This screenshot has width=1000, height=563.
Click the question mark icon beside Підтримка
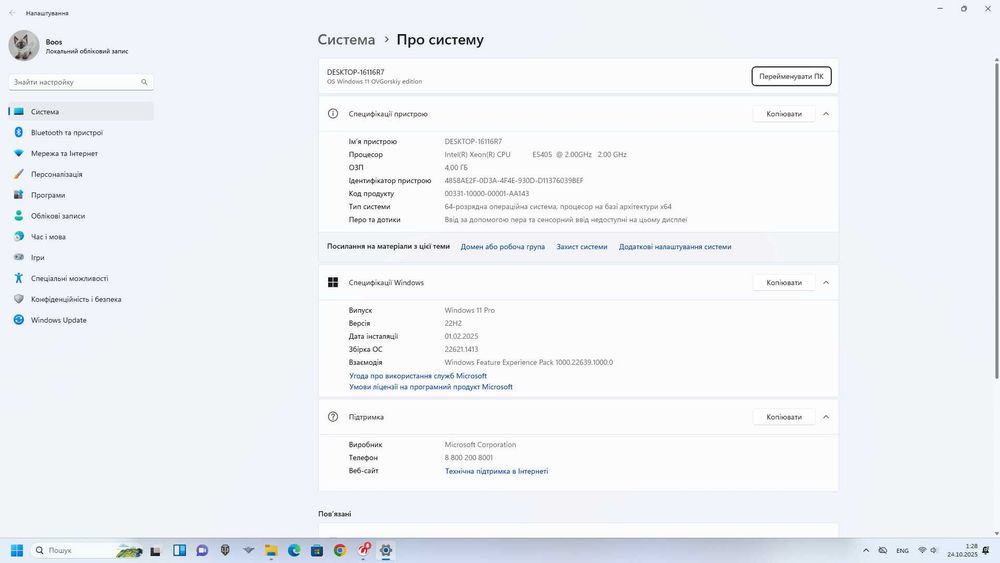[333, 417]
